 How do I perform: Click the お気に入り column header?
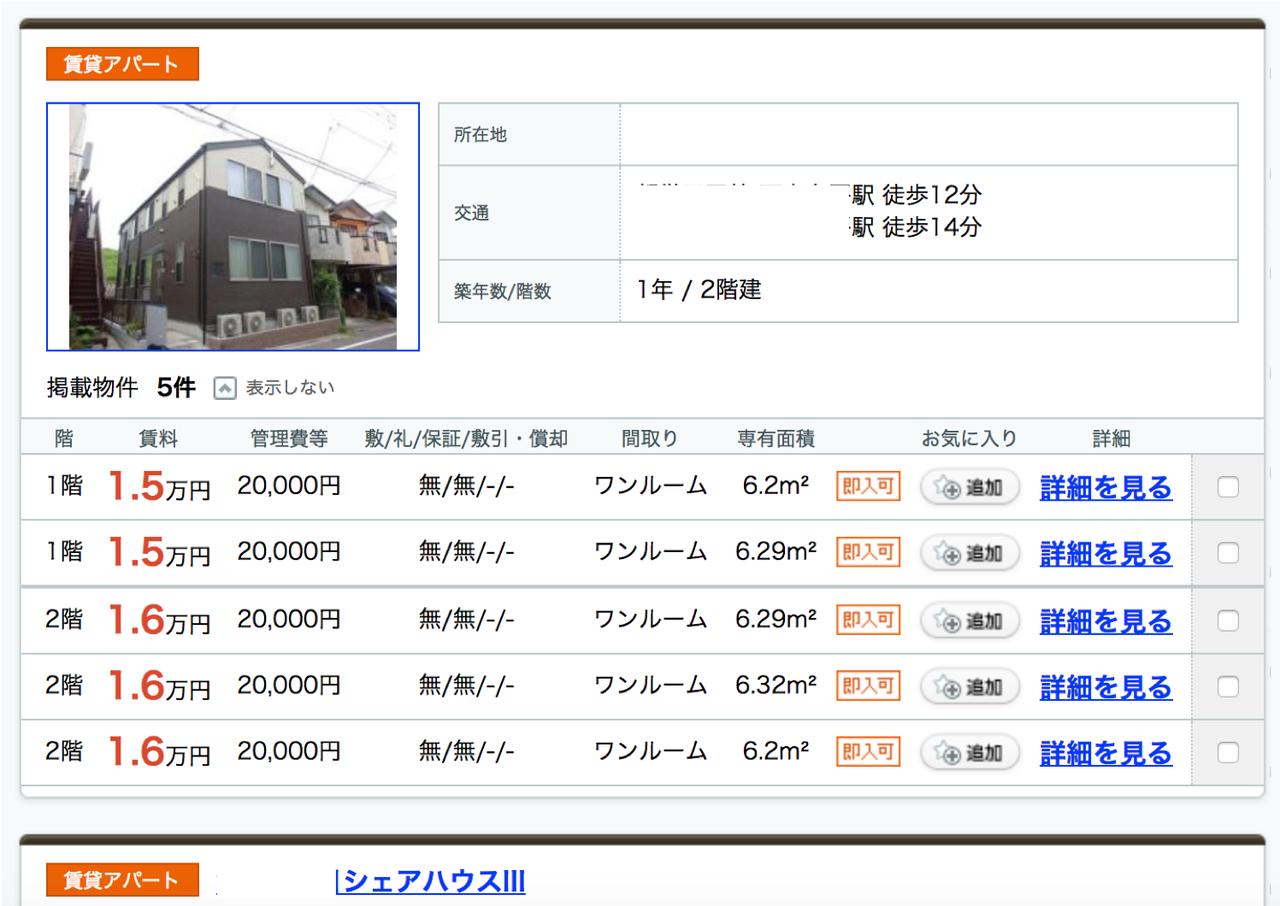[x=969, y=438]
